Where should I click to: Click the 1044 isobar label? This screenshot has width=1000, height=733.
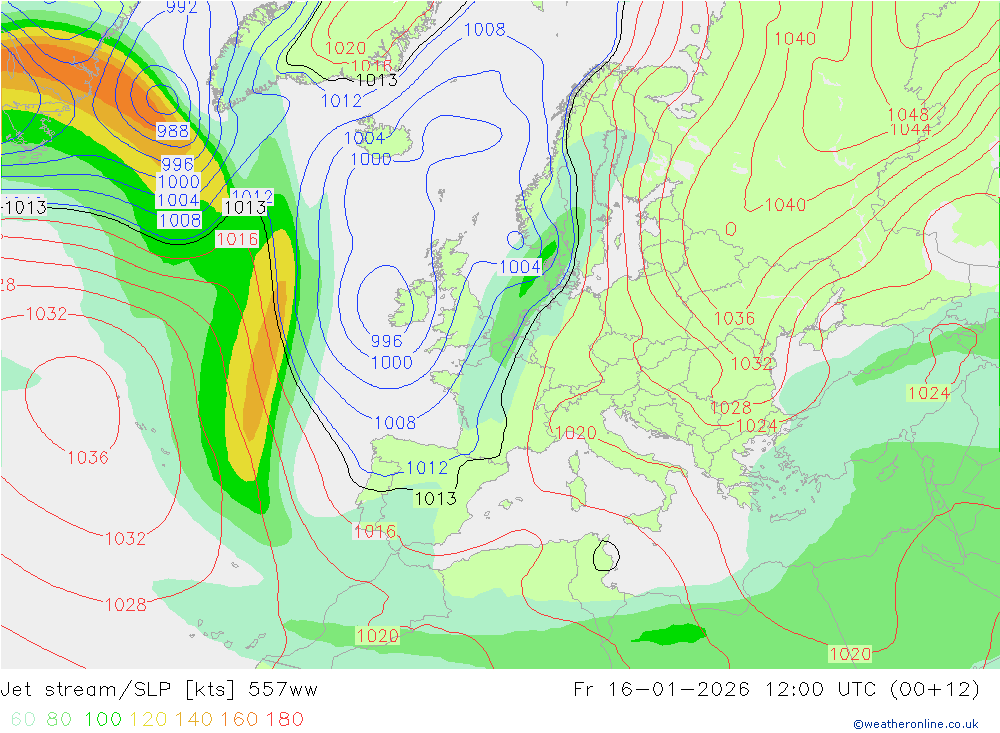910,130
